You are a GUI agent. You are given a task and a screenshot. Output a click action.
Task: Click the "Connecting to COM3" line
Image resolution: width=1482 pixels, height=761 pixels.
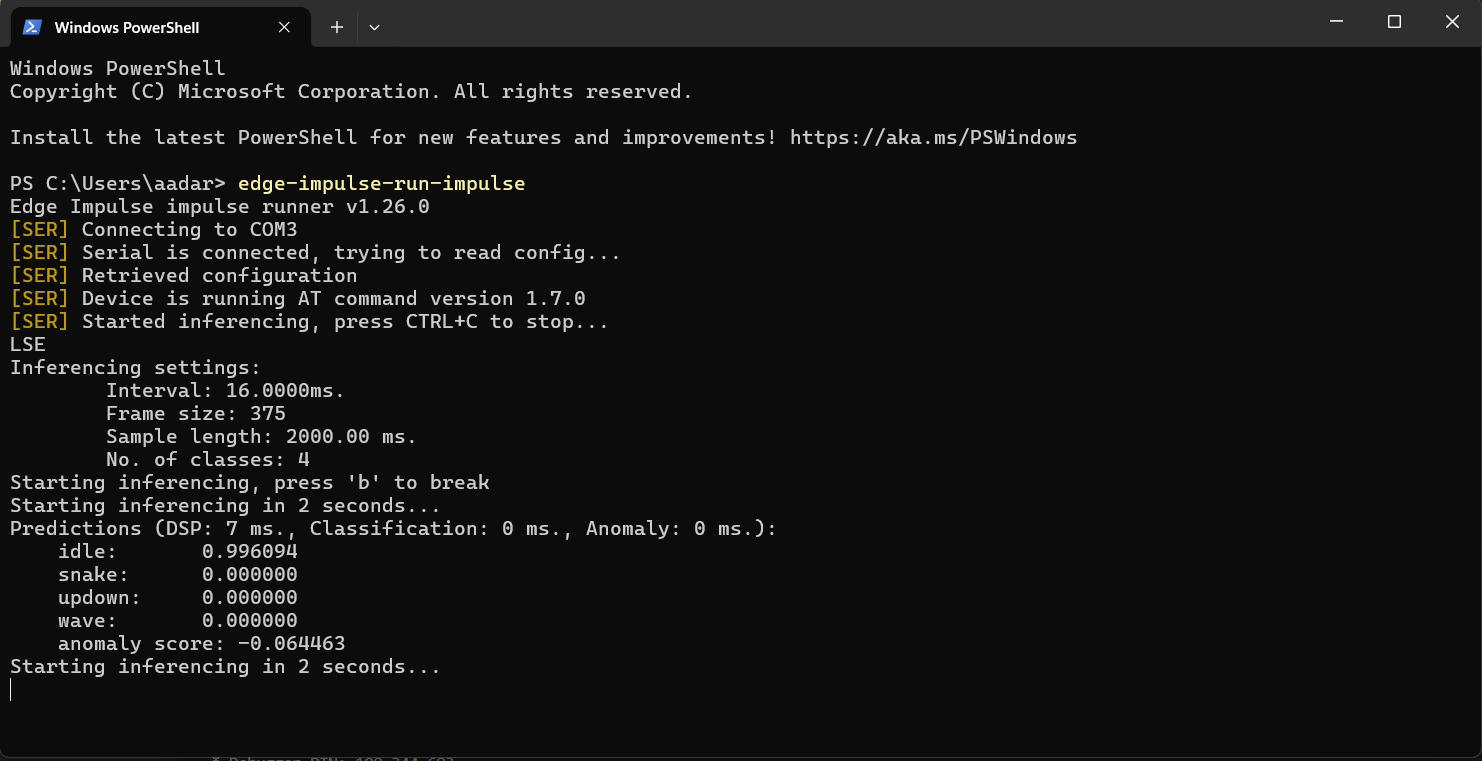click(x=189, y=229)
